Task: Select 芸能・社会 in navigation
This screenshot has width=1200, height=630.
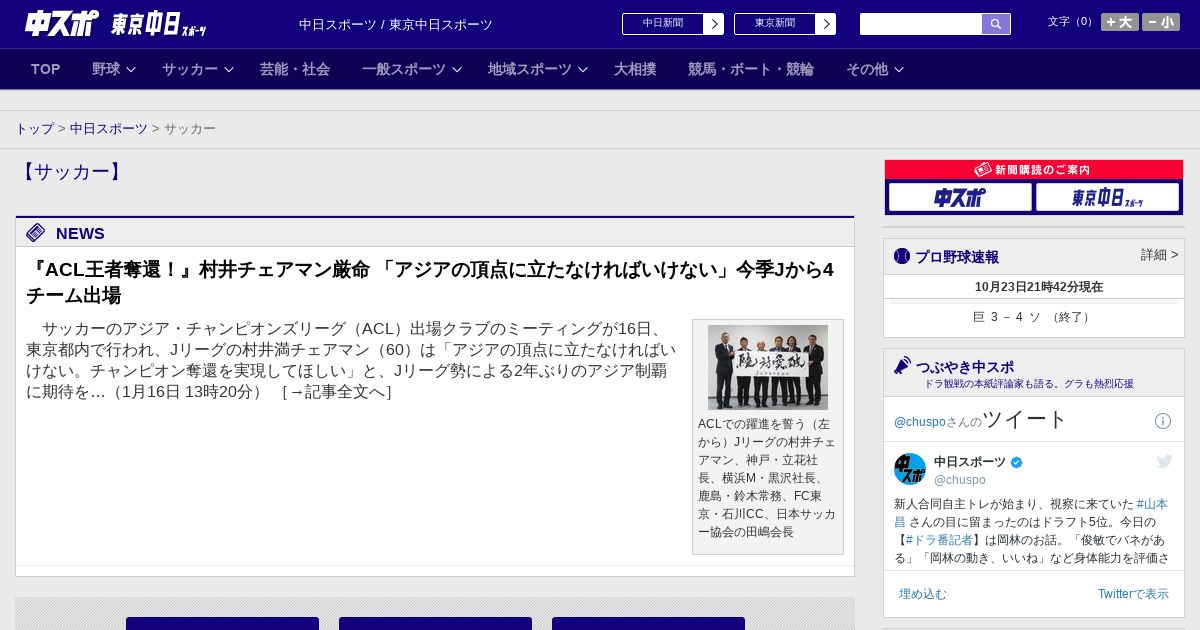Action: tap(295, 69)
